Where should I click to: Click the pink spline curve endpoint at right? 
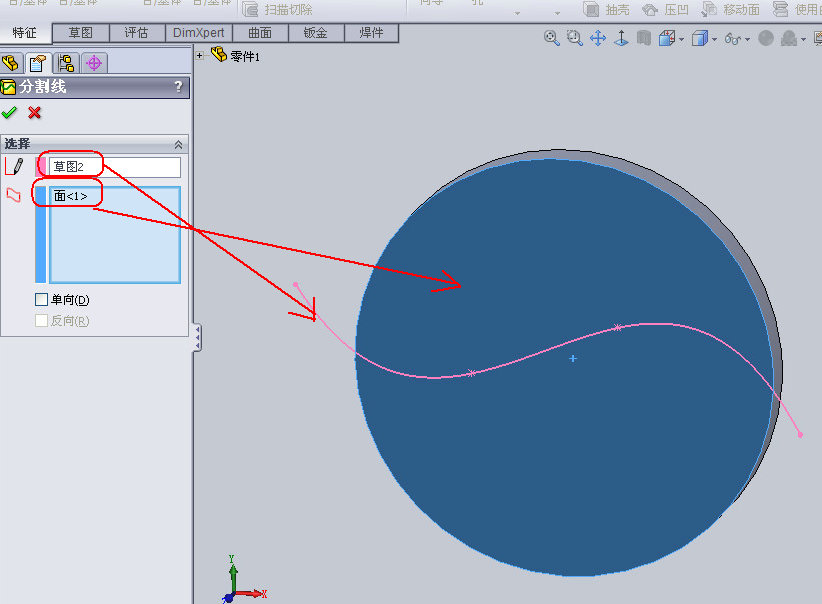pos(800,434)
